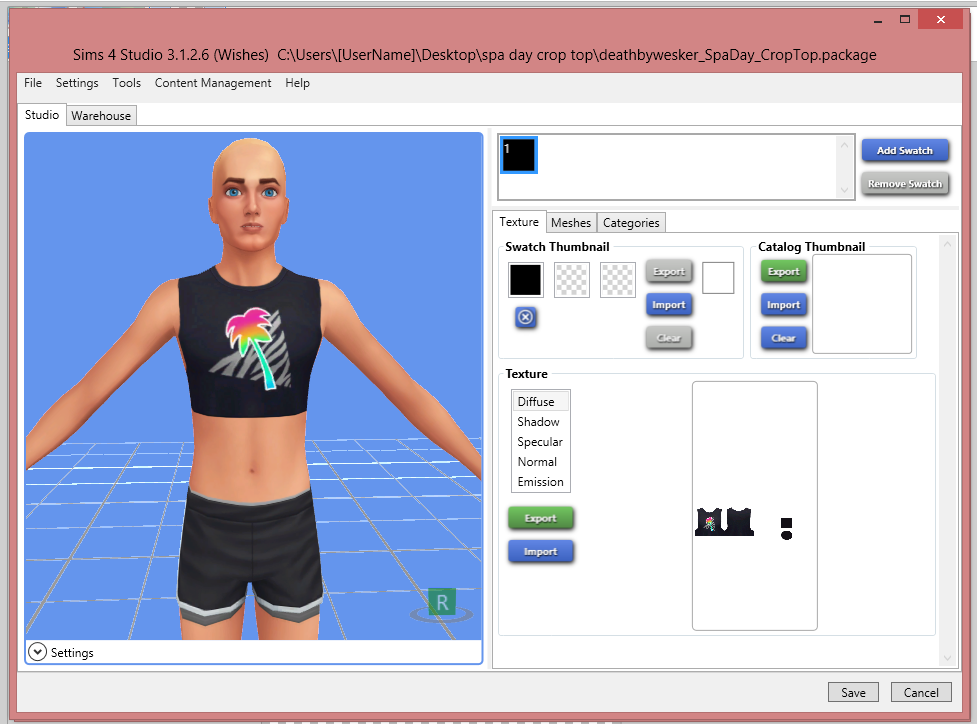This screenshot has height=724, width=977.
Task: Click the circled X remove swatch thumbnail icon
Action: [x=526, y=318]
